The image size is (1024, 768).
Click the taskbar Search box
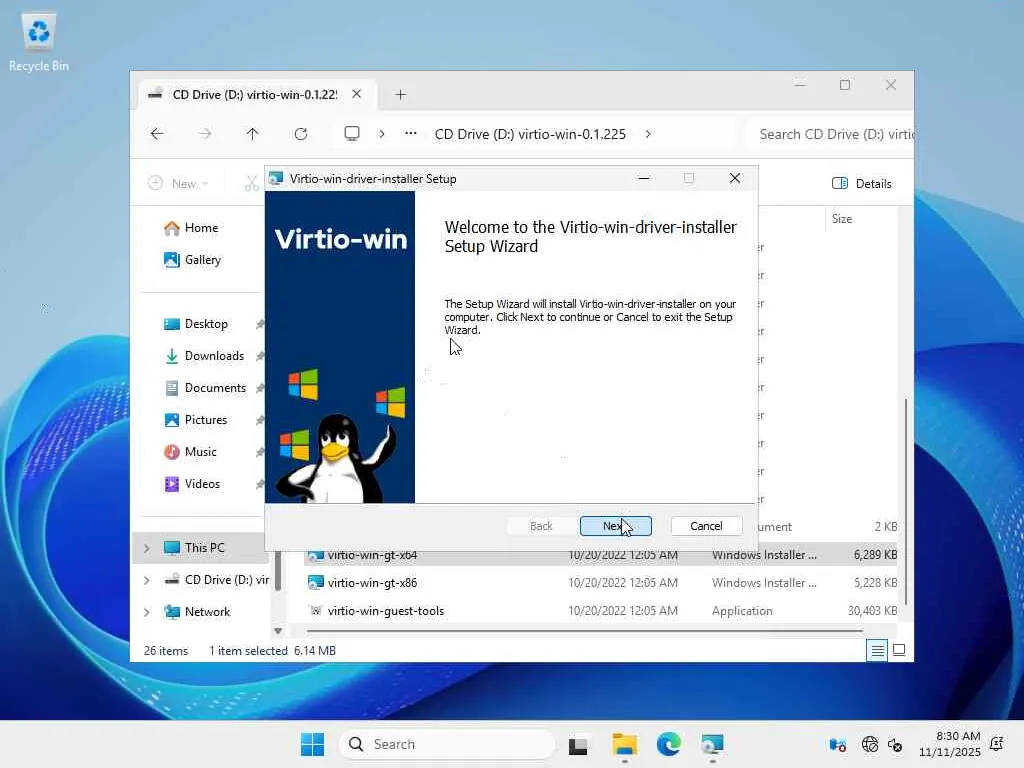coord(447,744)
